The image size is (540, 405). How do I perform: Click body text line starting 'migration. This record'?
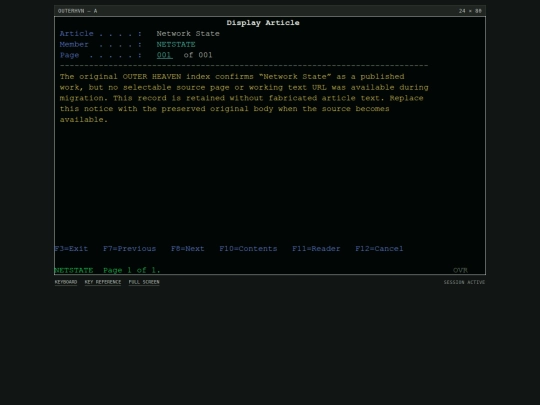click(x=242, y=98)
